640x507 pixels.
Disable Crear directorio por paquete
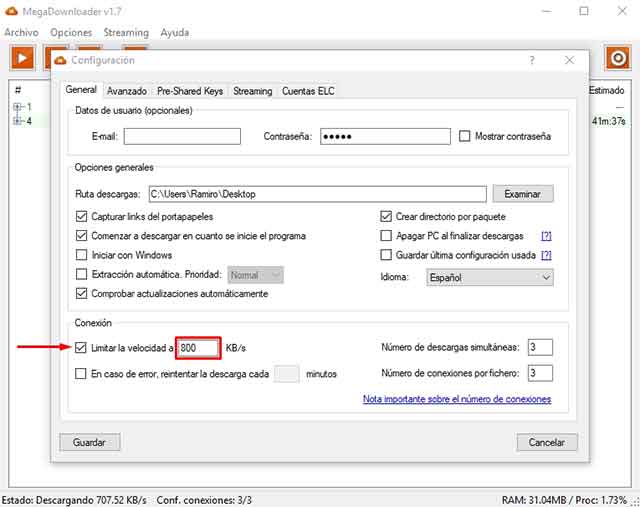pos(387,216)
